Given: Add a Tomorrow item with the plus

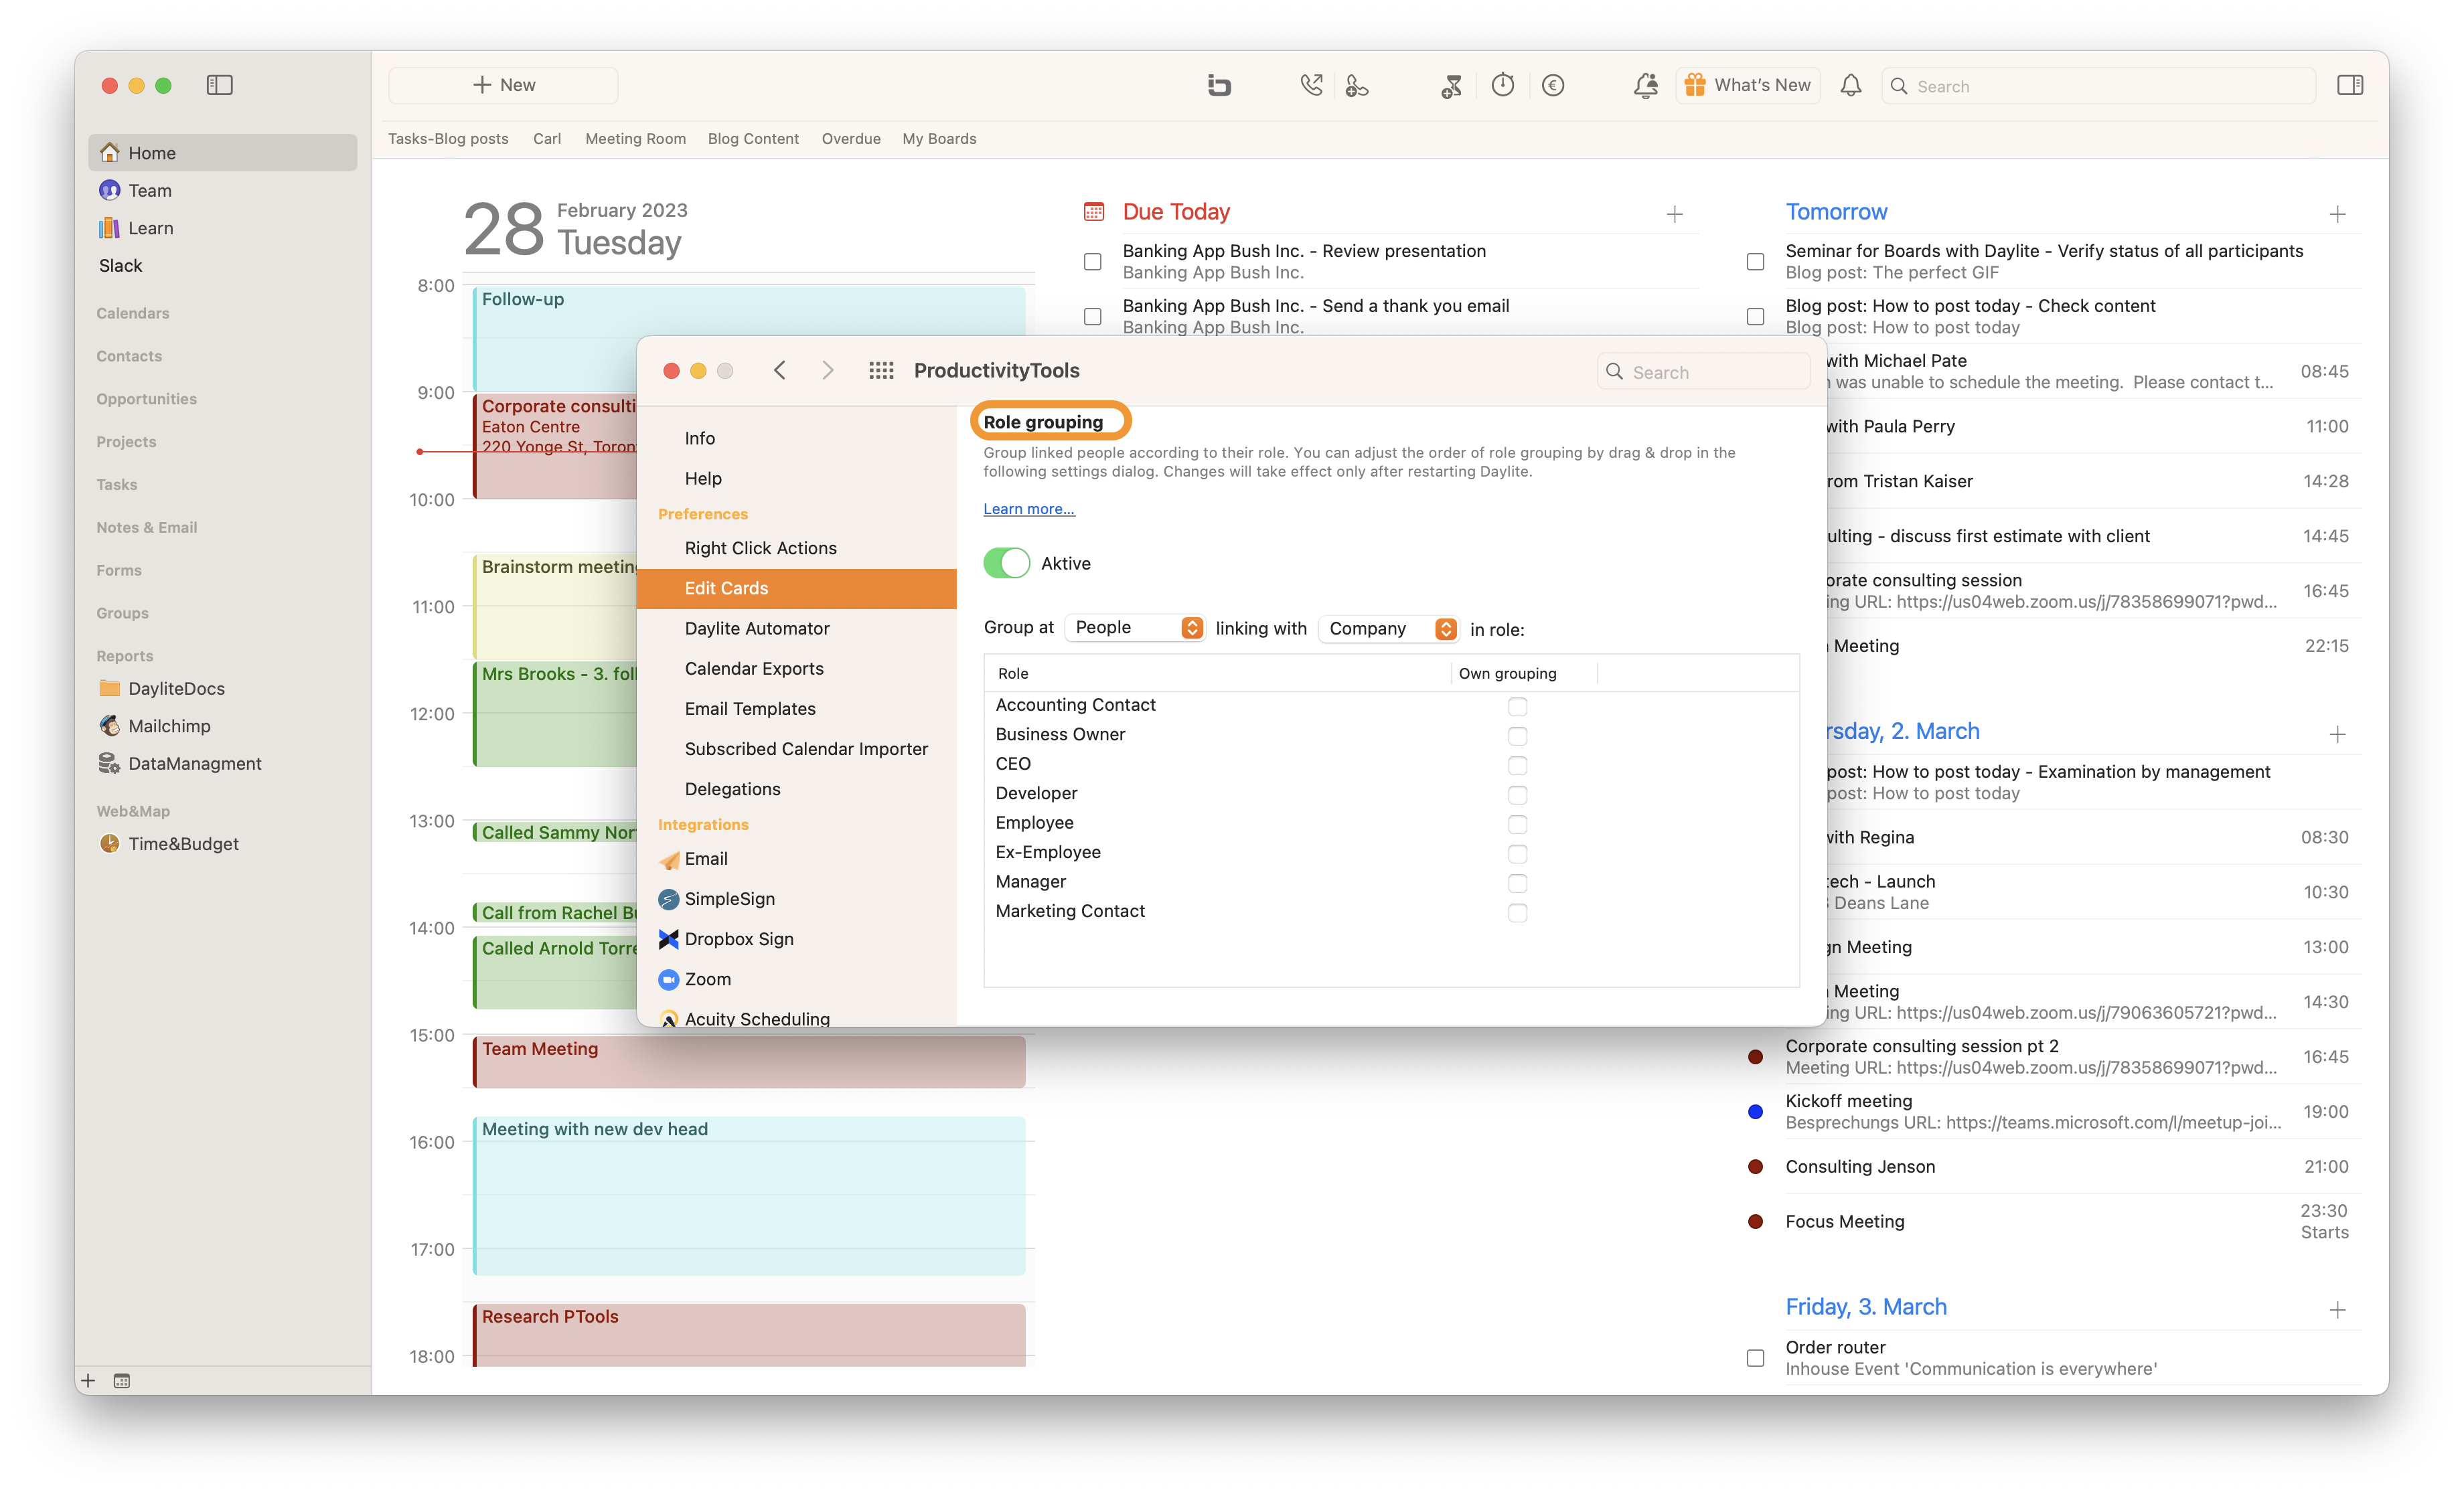Looking at the screenshot, I should (x=2337, y=214).
